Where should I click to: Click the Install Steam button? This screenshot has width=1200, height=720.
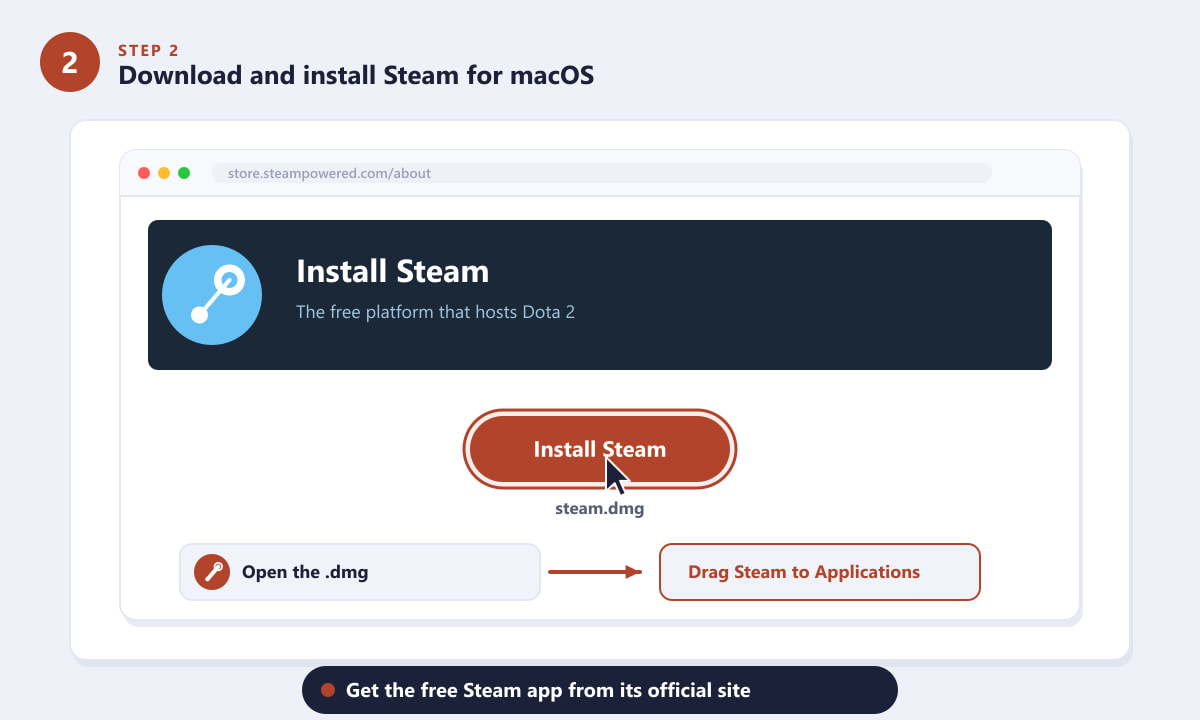point(600,449)
